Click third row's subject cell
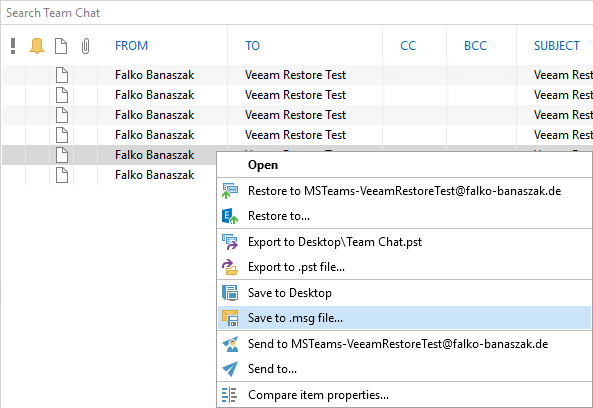Viewport: 593px width, 408px height. click(563, 115)
